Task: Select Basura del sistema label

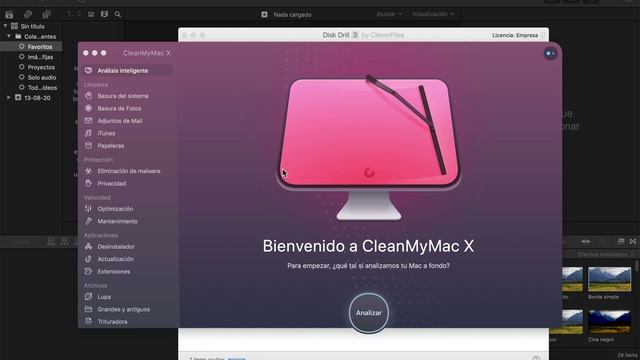Action: pos(123,96)
